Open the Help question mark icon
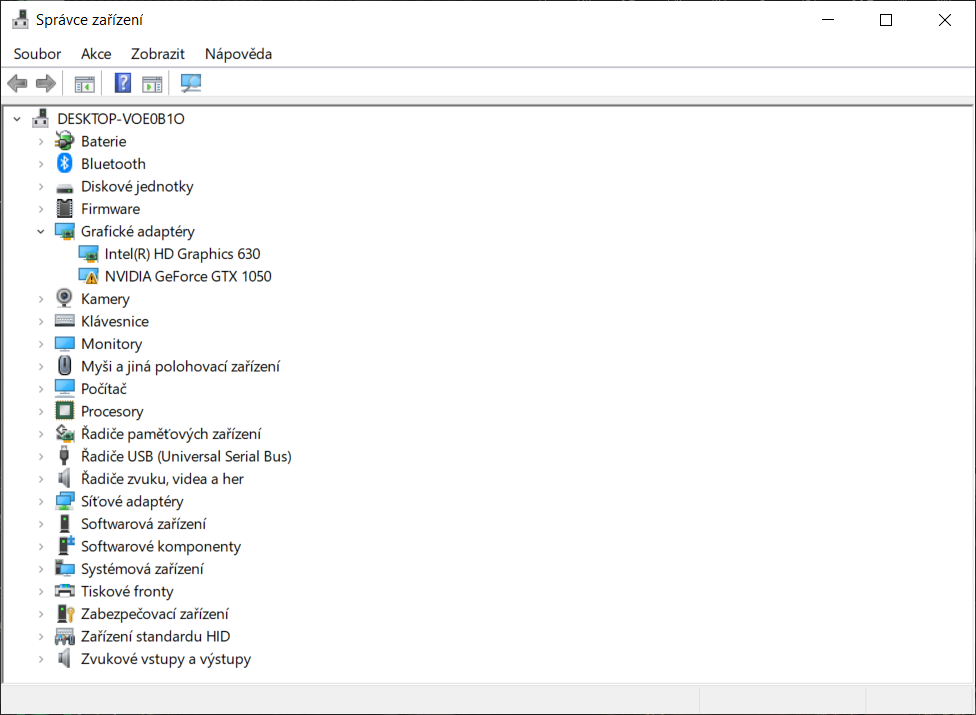Viewport: 976px width, 715px height. (123, 83)
